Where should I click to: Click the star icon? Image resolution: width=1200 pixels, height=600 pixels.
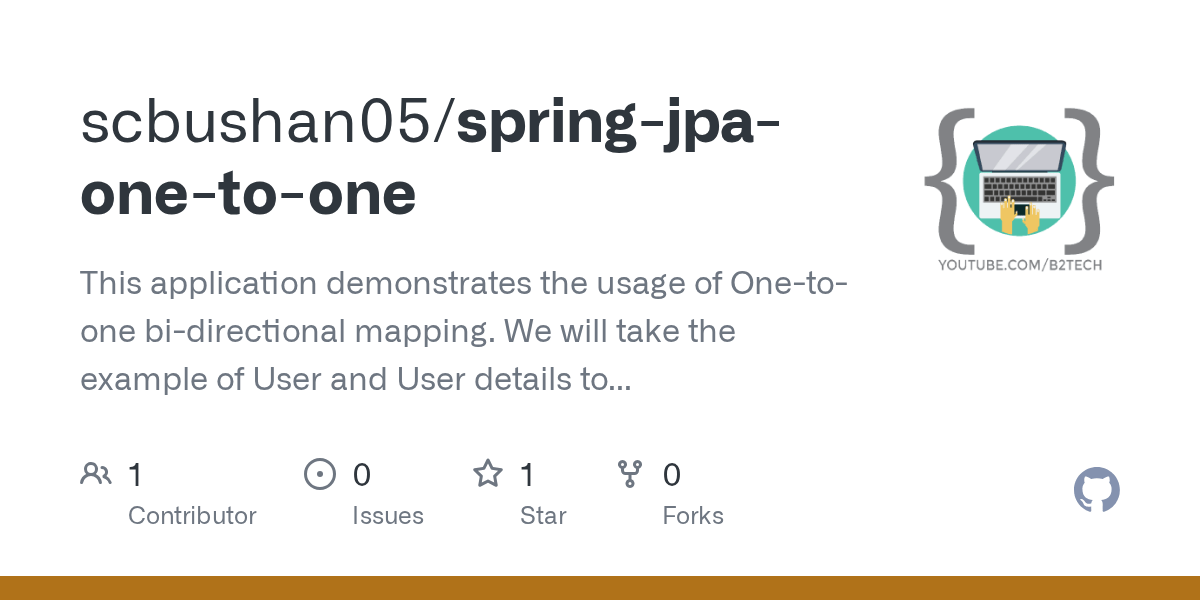pos(487,474)
